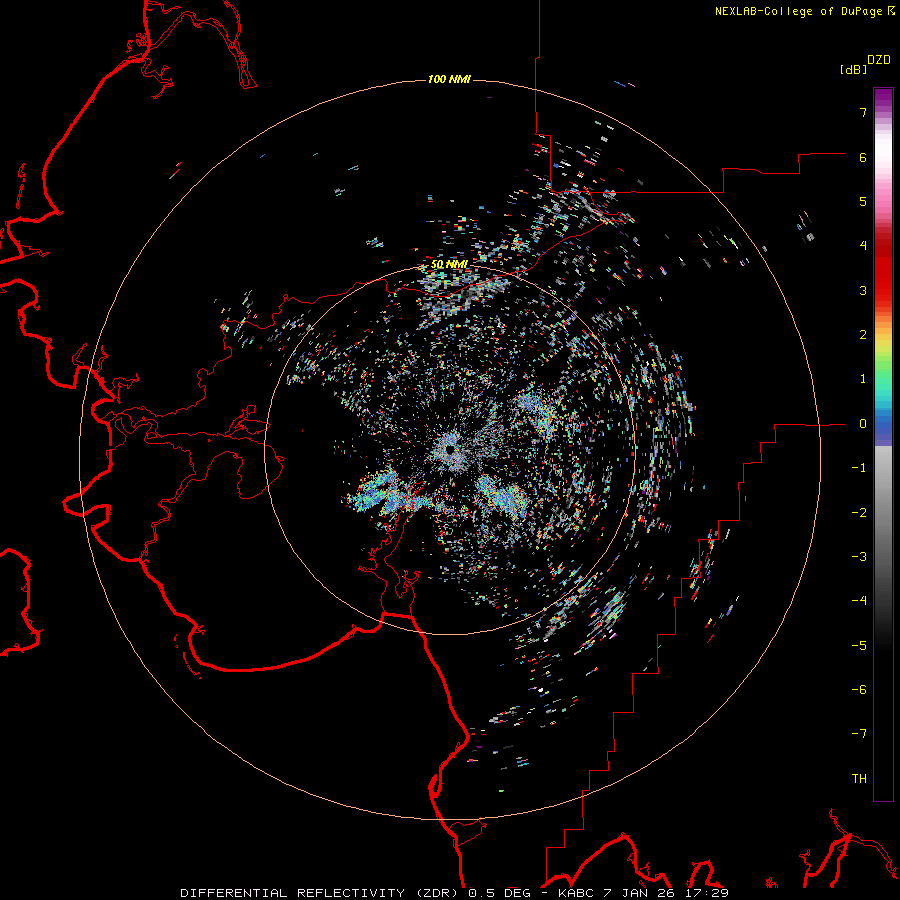This screenshot has width=900, height=900.
Task: Click the TH threshold label on scale
Action: coord(859,779)
